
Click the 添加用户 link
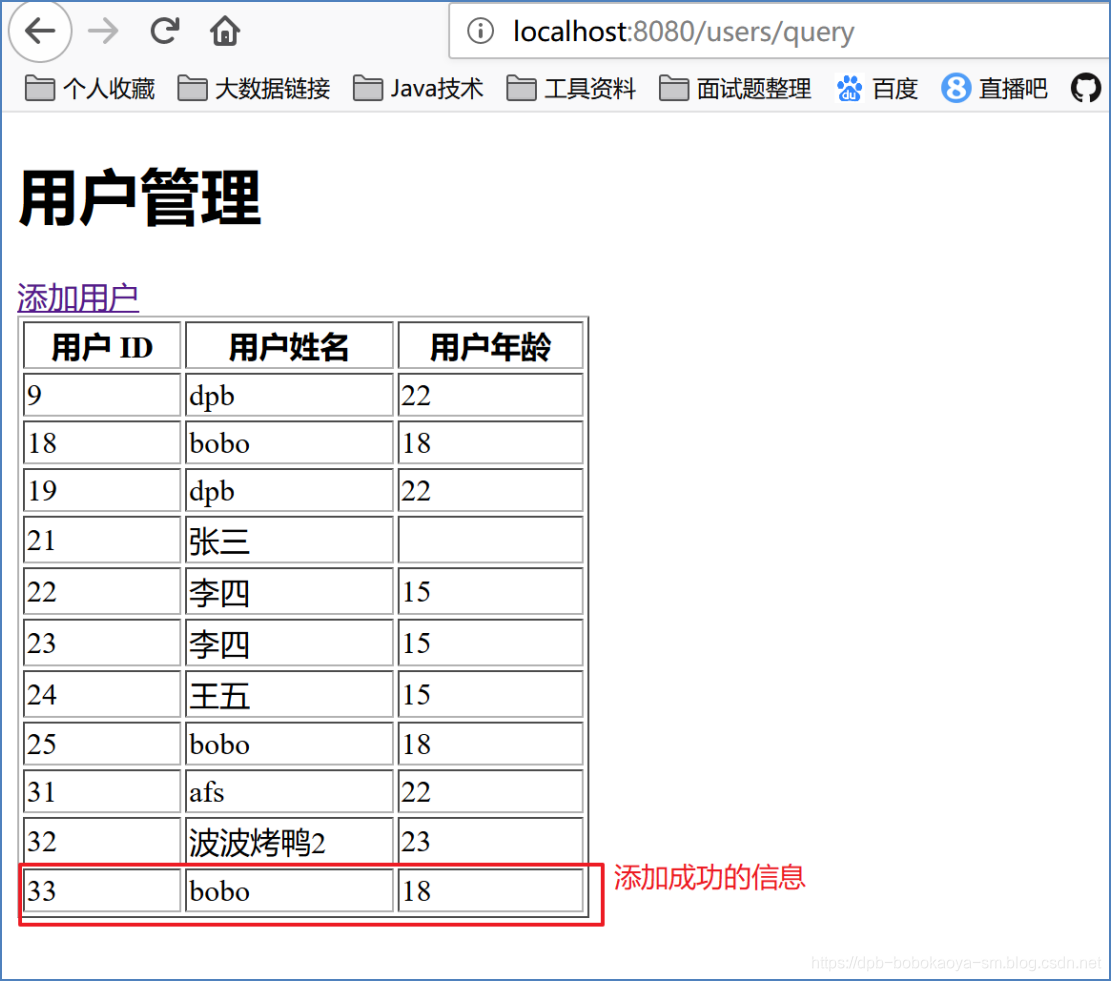point(78,298)
